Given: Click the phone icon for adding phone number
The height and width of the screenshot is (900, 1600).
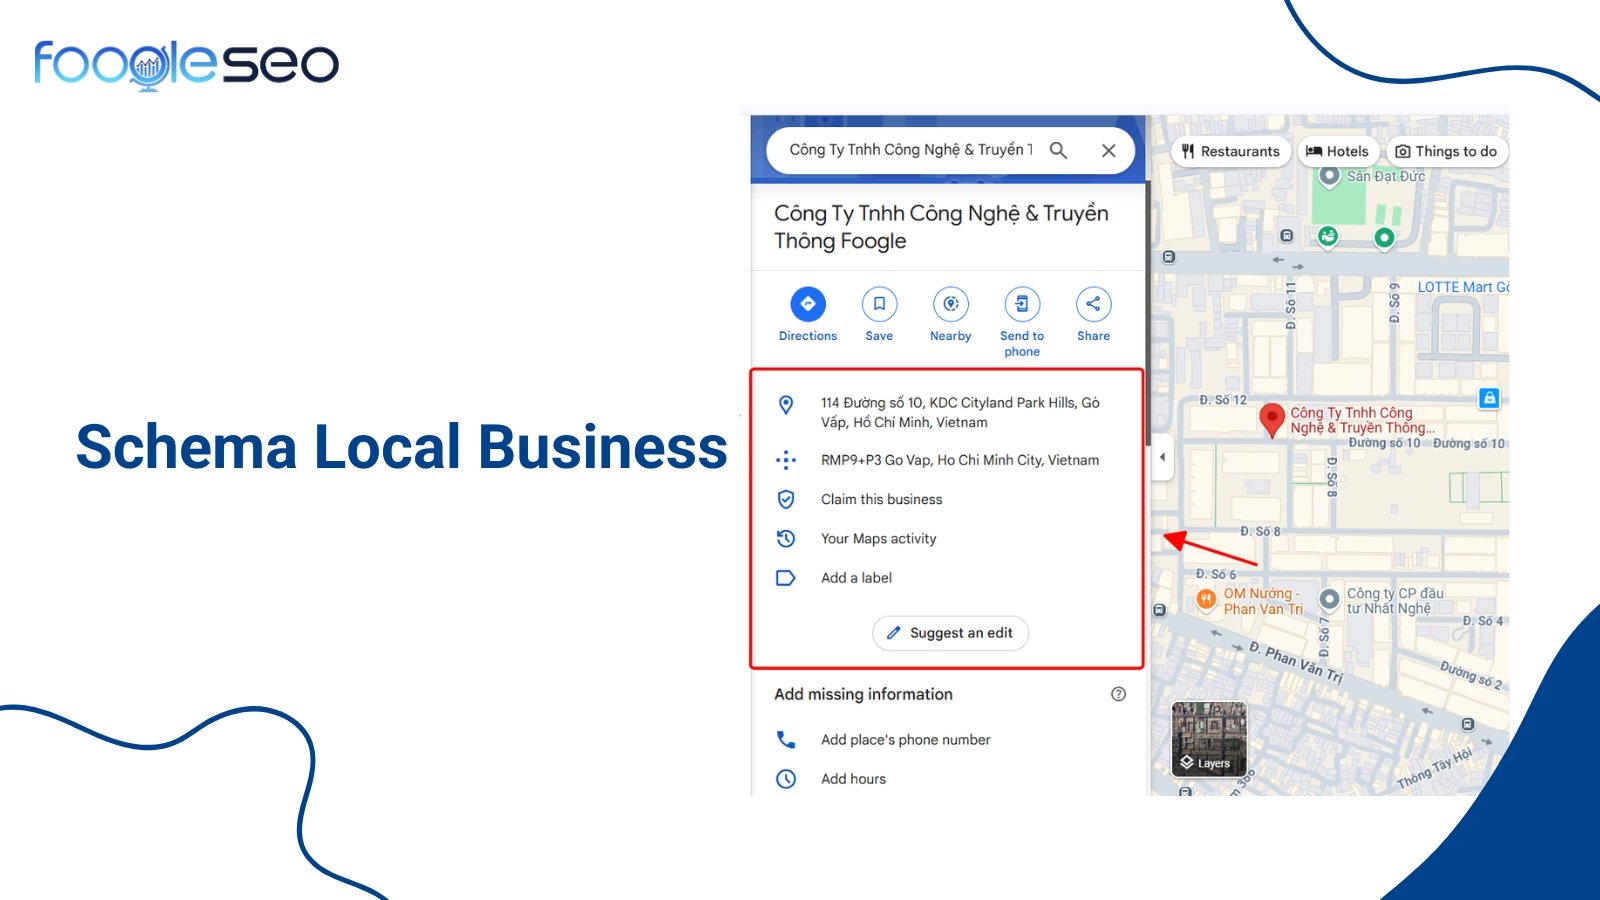Looking at the screenshot, I should coord(786,740).
